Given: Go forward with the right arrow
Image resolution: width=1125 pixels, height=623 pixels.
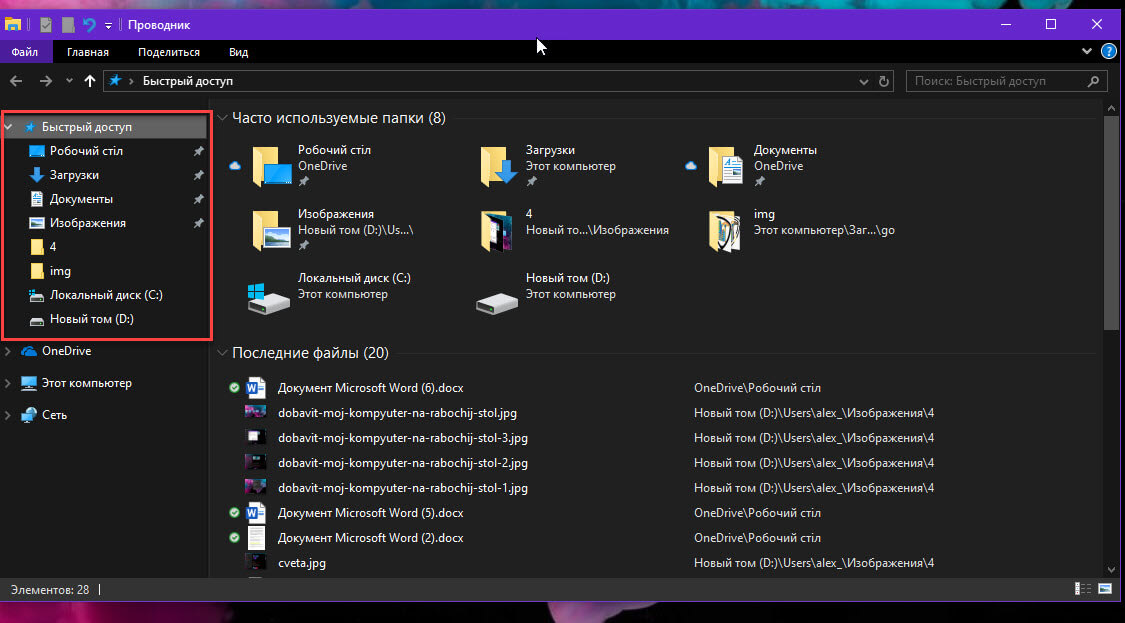Looking at the screenshot, I should pyautogui.click(x=45, y=81).
